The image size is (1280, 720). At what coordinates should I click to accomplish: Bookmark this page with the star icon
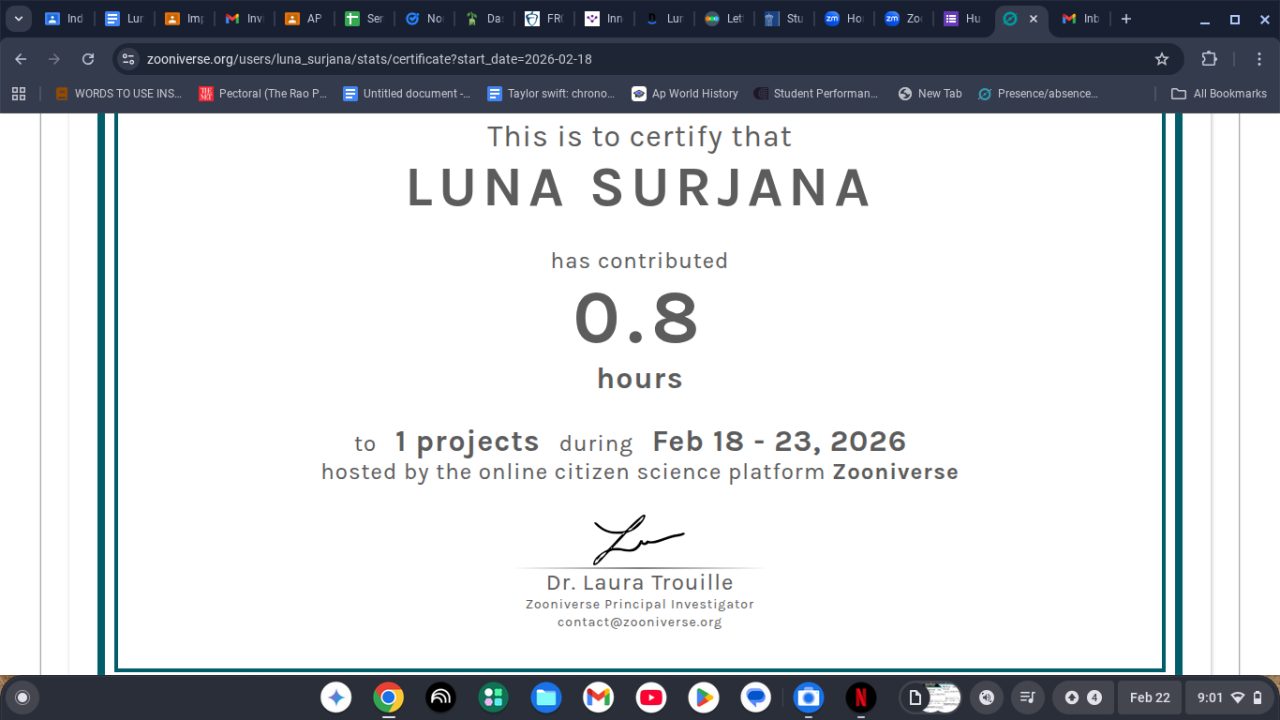coord(1162,59)
